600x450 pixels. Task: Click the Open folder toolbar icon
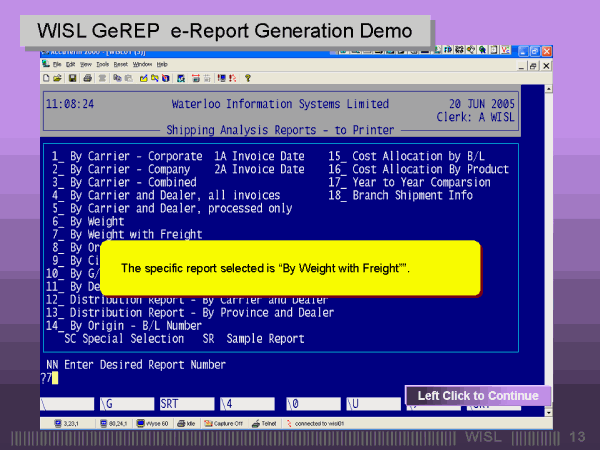pyautogui.click(x=58, y=77)
